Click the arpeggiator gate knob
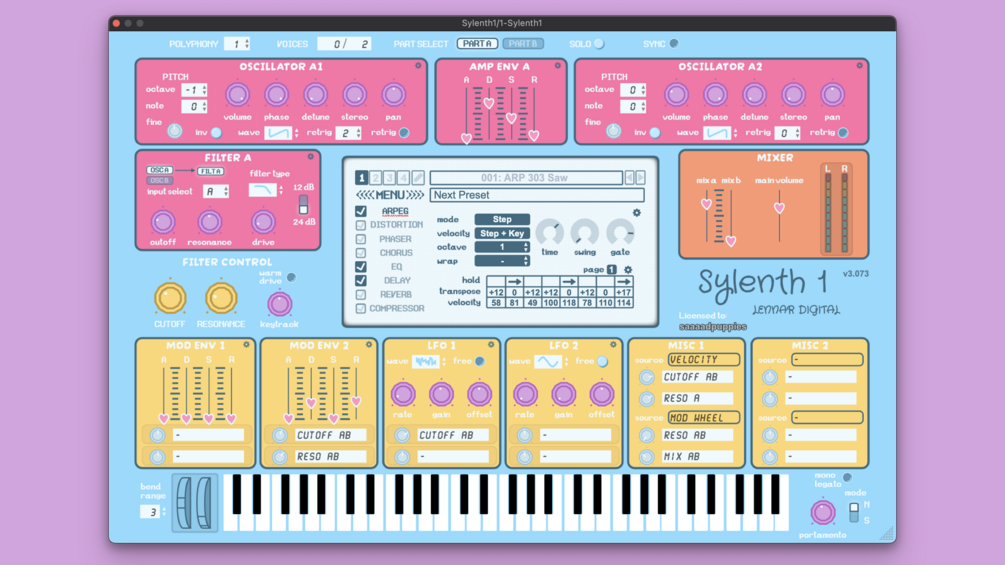1005x565 pixels. click(x=620, y=232)
